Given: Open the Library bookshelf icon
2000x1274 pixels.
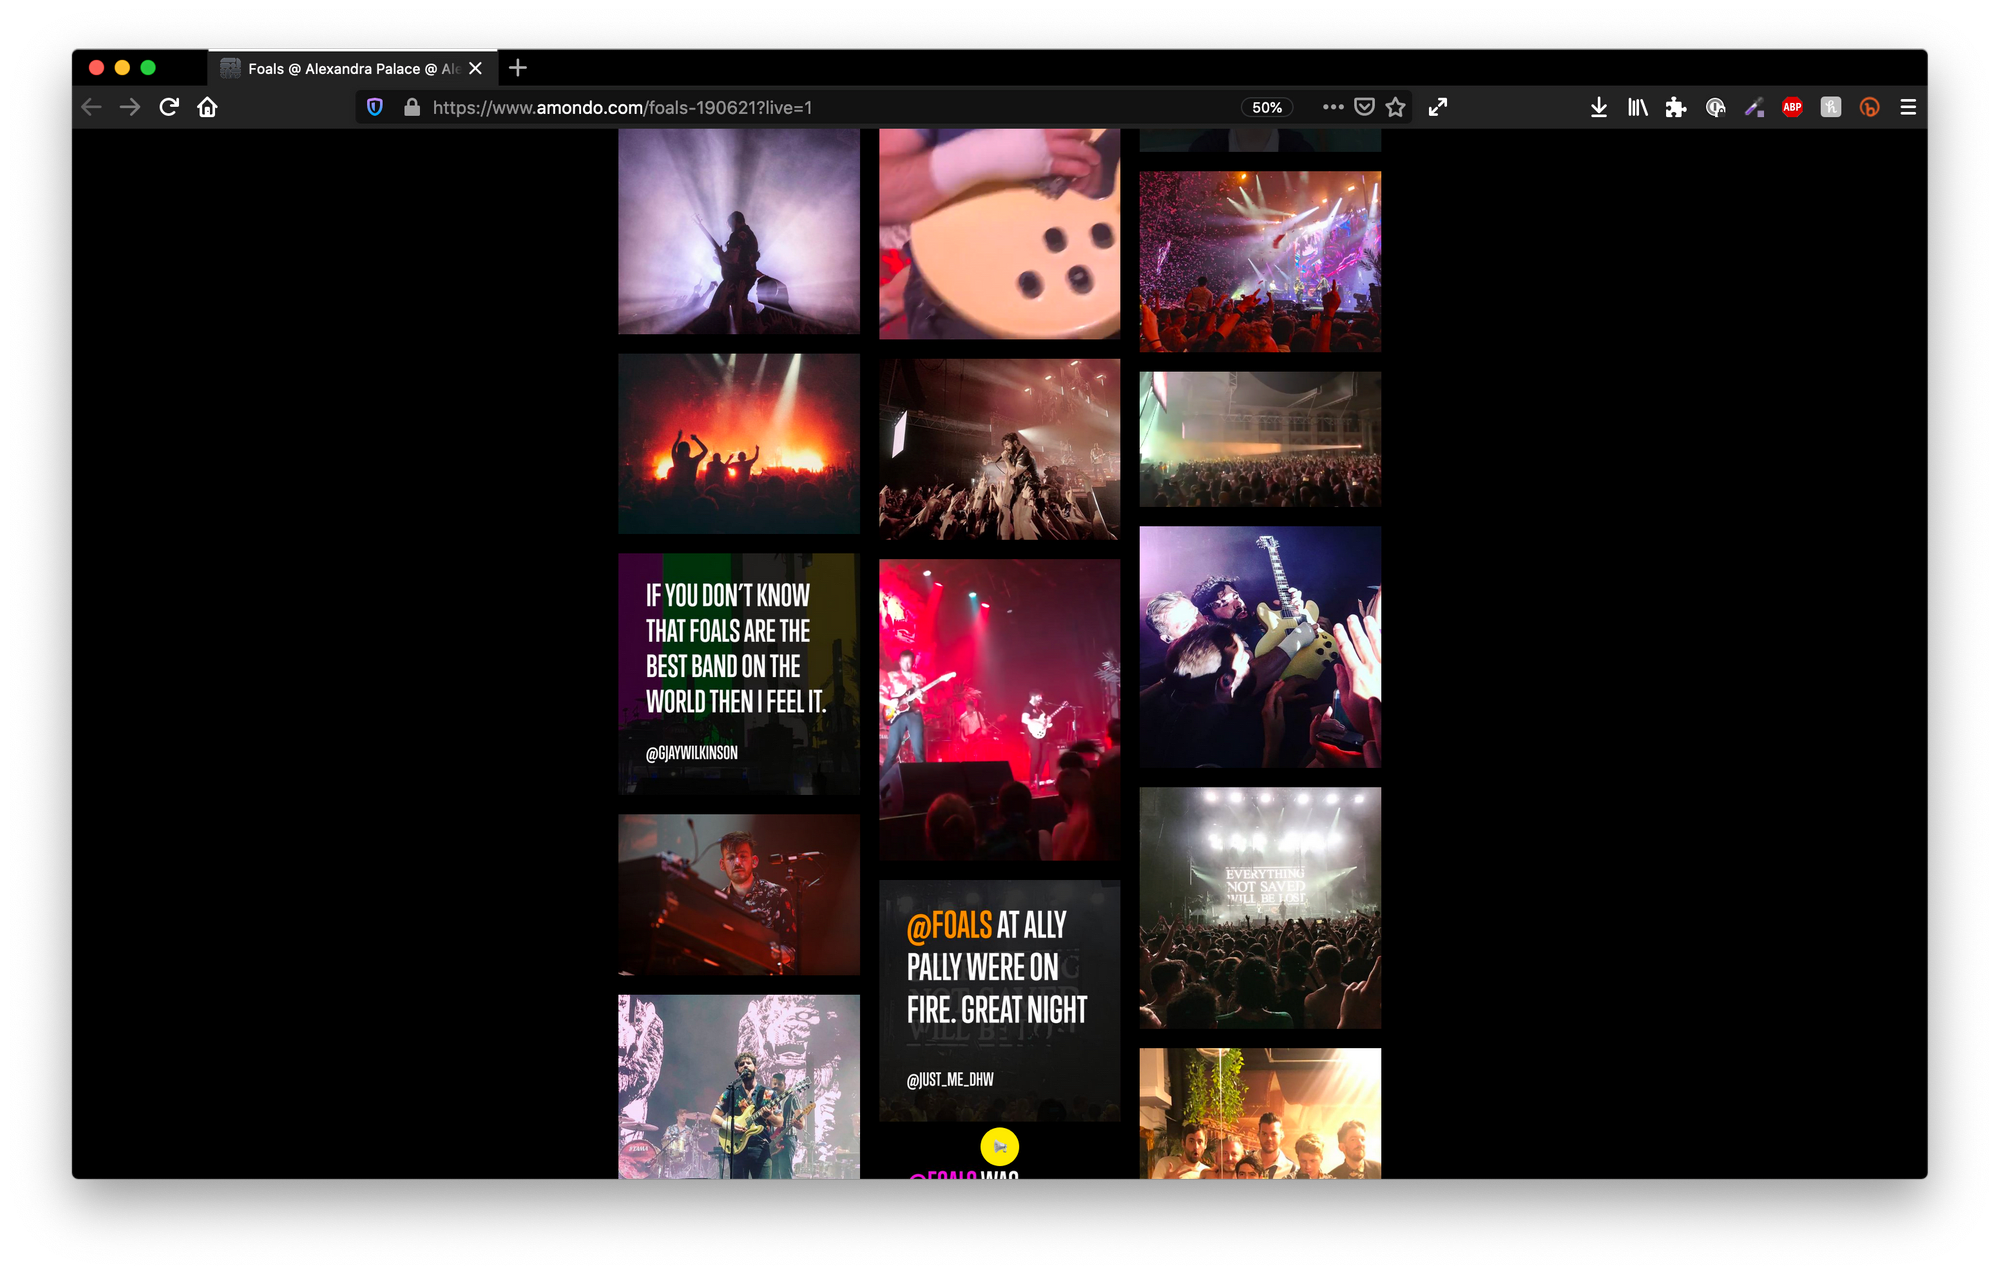Looking at the screenshot, I should click(1637, 107).
